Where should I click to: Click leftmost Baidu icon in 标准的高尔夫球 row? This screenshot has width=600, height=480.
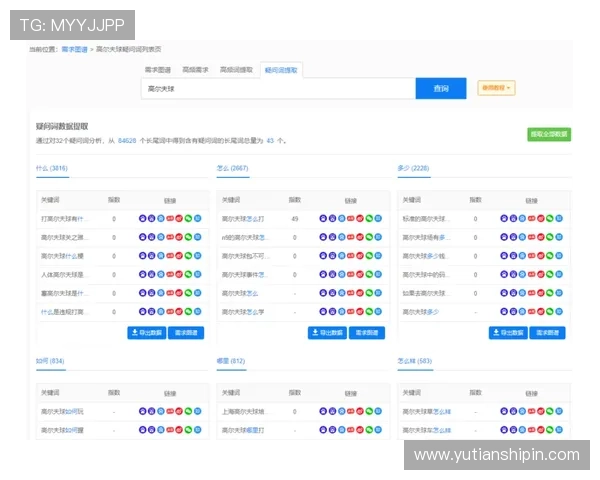coord(504,219)
